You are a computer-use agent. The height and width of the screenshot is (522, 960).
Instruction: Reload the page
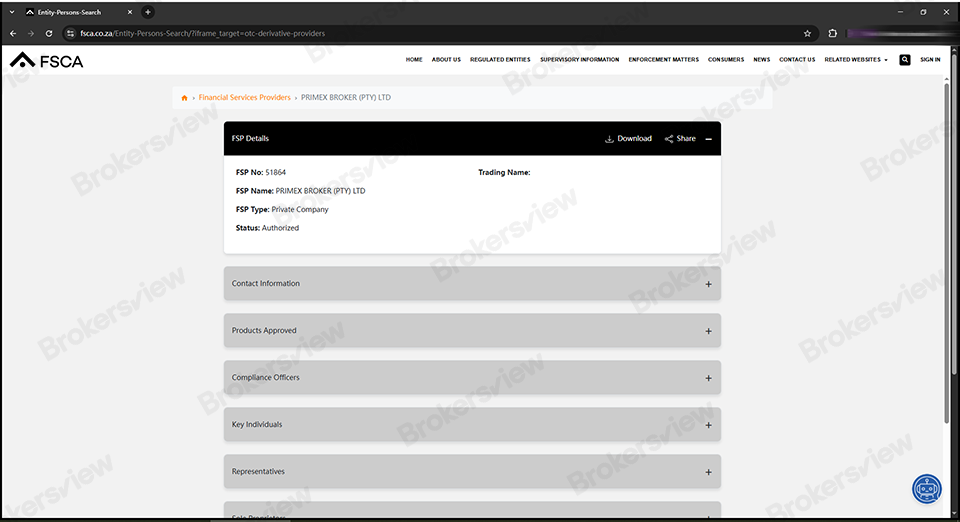49,34
